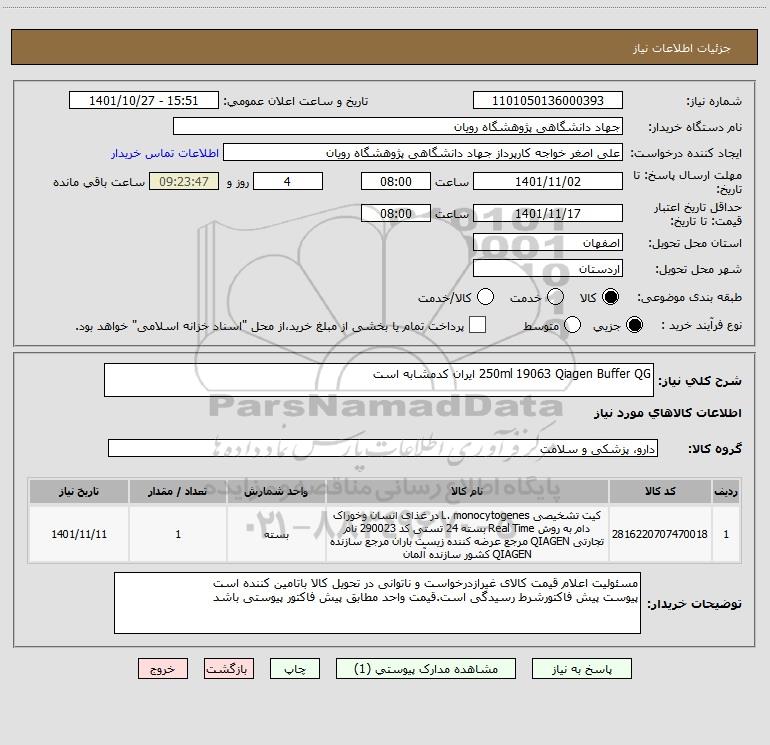Select the کالا/خدمت radio button
770x745 pixels.
click(486, 297)
